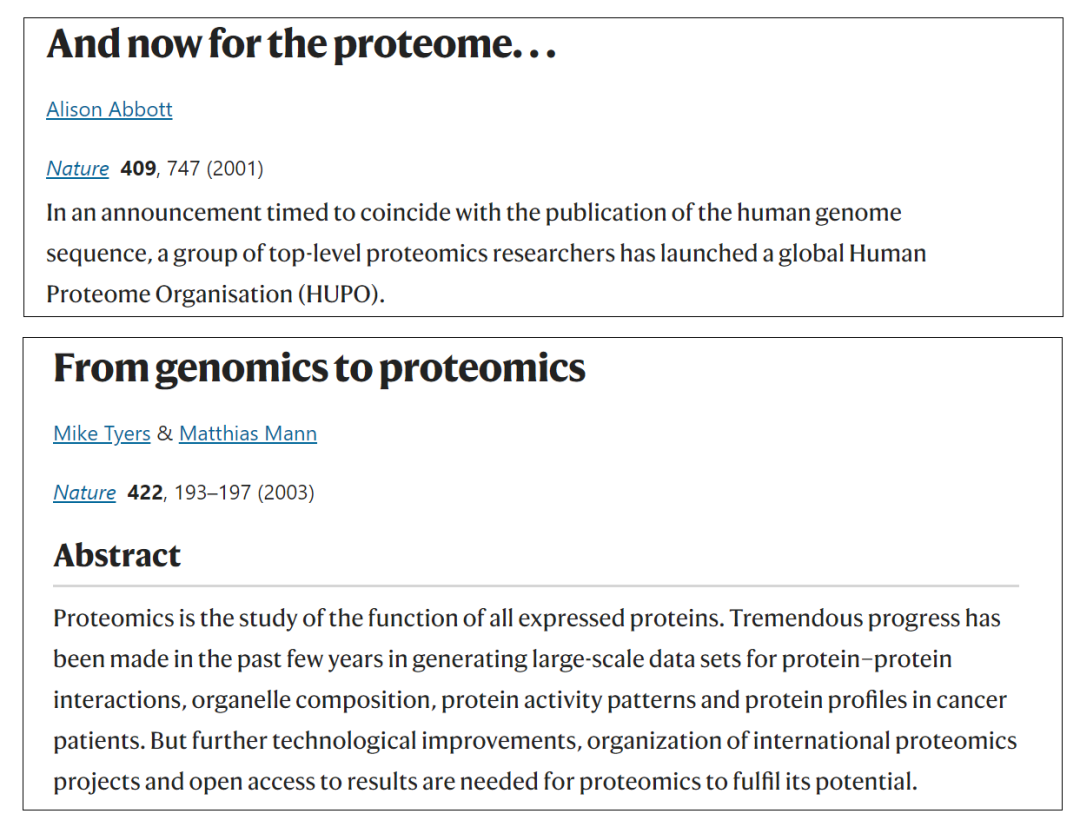The image size is (1080, 827).
Task: Click the bold volume number 422
Action: click(145, 493)
